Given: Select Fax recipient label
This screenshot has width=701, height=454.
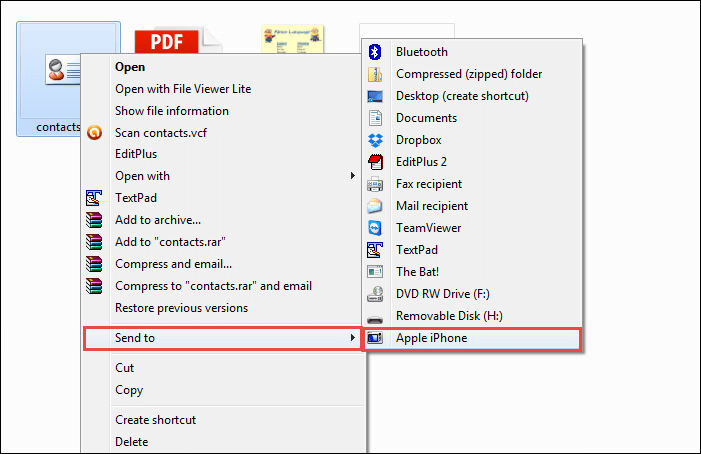Looking at the screenshot, I should click(429, 184).
